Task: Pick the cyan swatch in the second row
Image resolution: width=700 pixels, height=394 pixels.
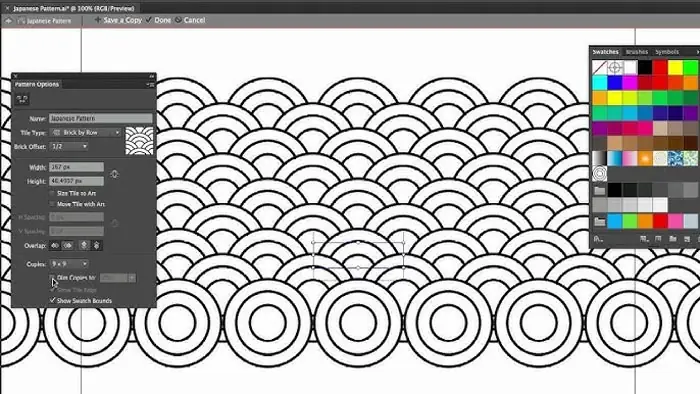Action: [x=600, y=83]
